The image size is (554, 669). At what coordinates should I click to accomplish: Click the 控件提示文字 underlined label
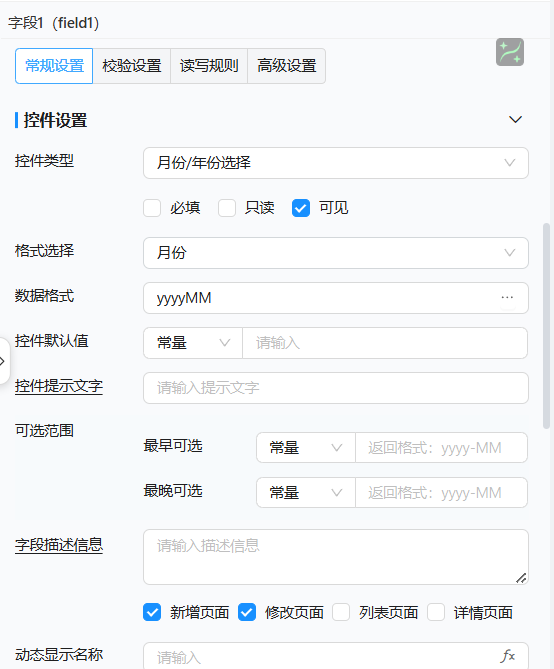(x=59, y=386)
